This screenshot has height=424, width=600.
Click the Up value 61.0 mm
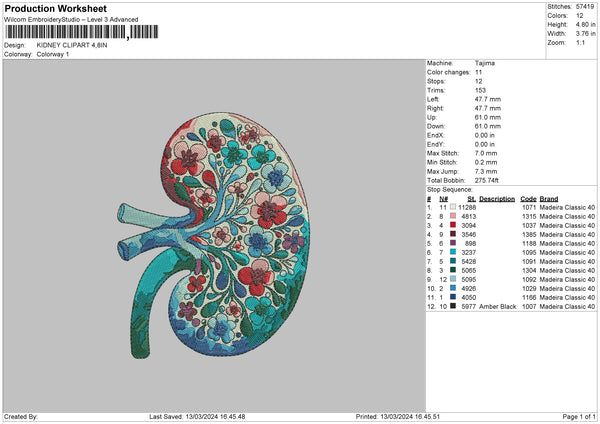tap(488, 117)
